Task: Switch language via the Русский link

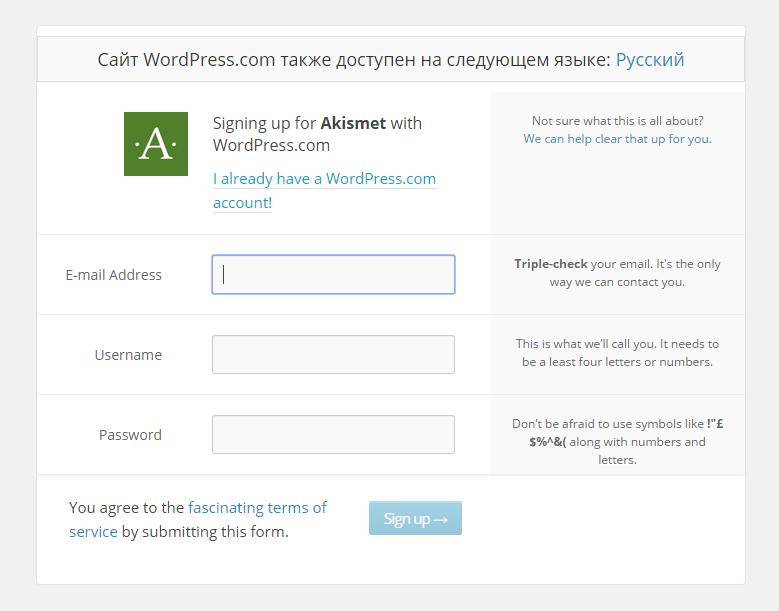Action: pyautogui.click(x=650, y=59)
